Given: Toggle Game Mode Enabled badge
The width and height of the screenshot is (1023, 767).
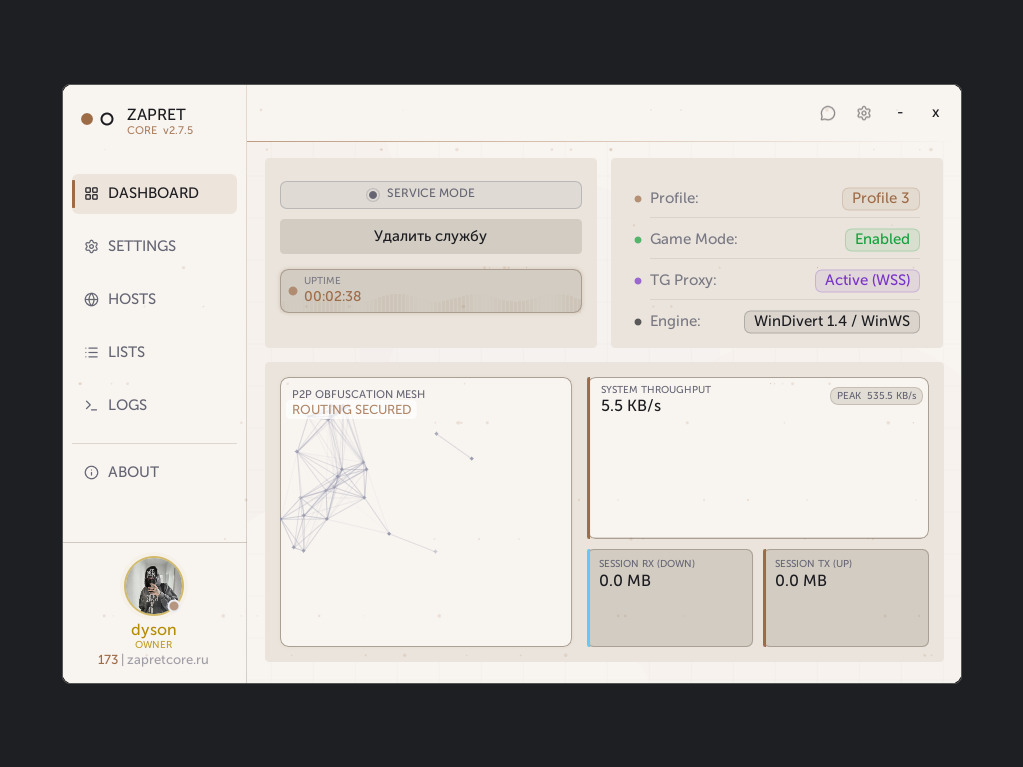Looking at the screenshot, I should (x=882, y=239).
